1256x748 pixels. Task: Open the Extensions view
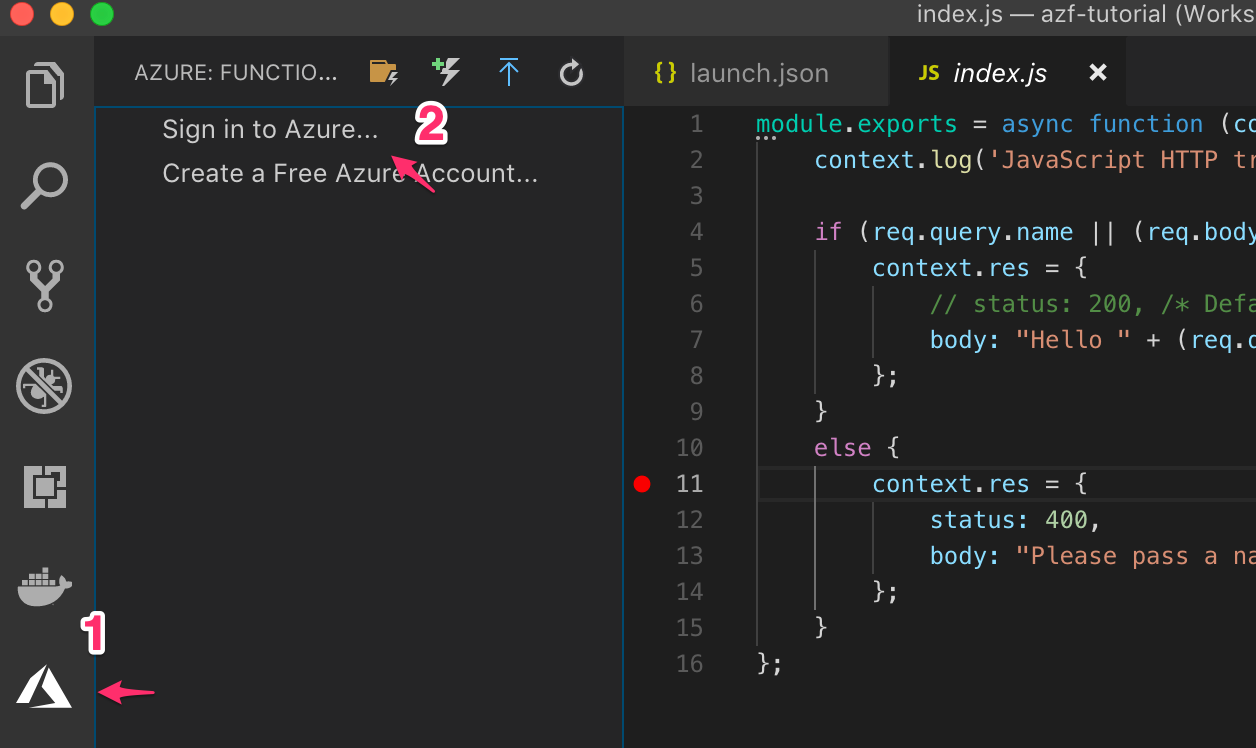coord(45,487)
